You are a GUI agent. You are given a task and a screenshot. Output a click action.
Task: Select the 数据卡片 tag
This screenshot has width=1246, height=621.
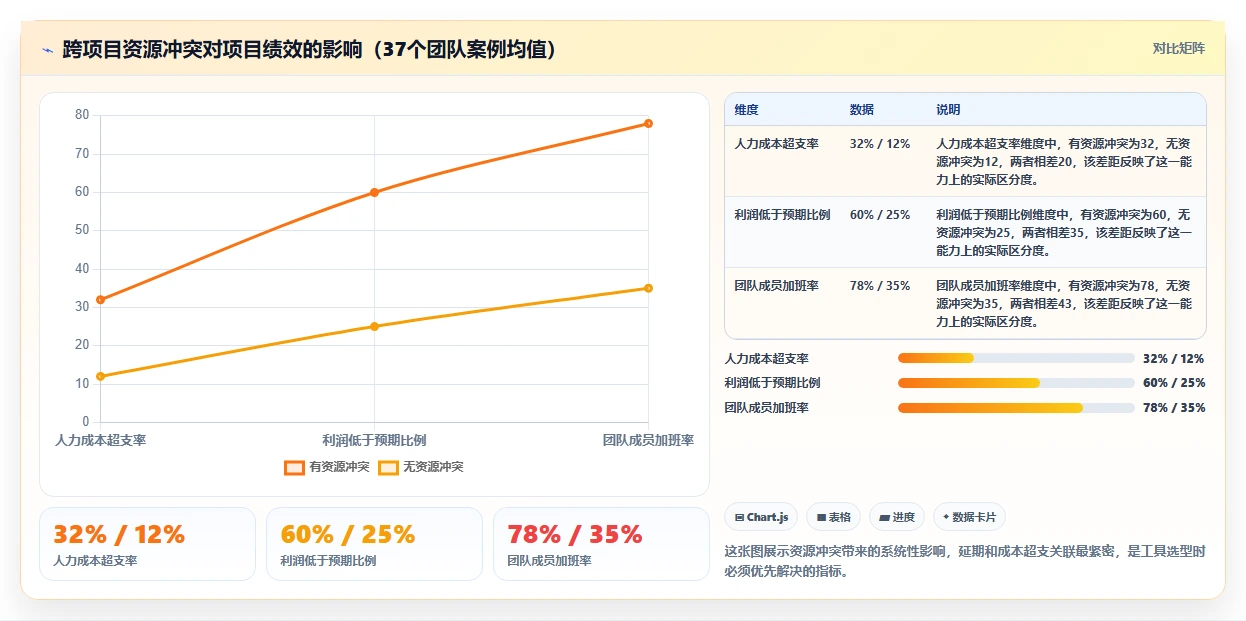(969, 517)
